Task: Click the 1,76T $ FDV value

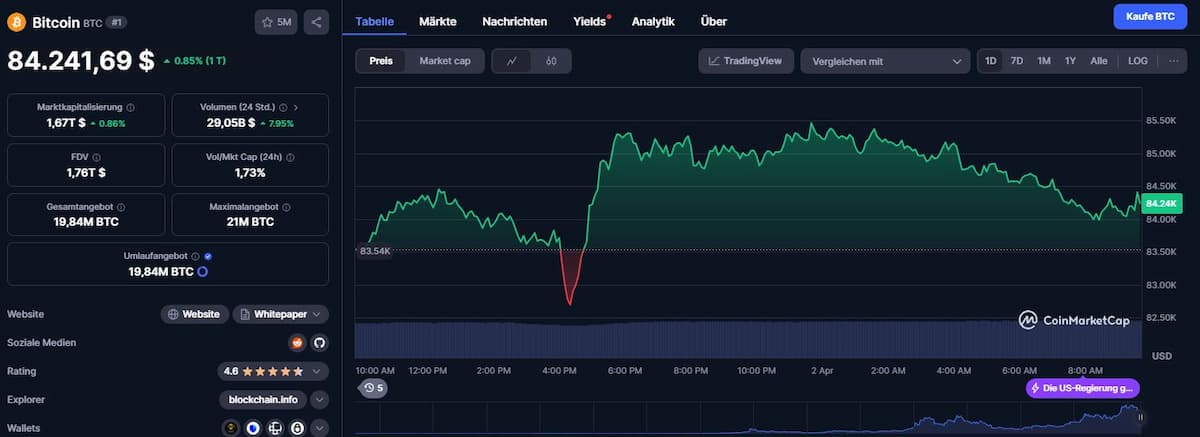Action: (84, 173)
